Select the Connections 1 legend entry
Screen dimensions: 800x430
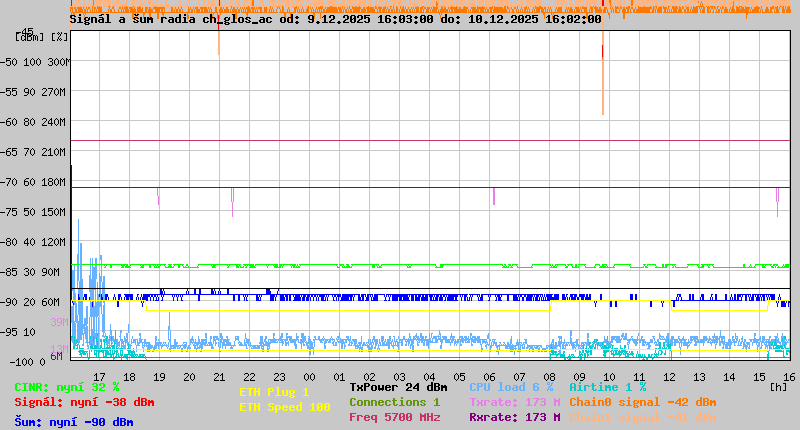pos(394,402)
